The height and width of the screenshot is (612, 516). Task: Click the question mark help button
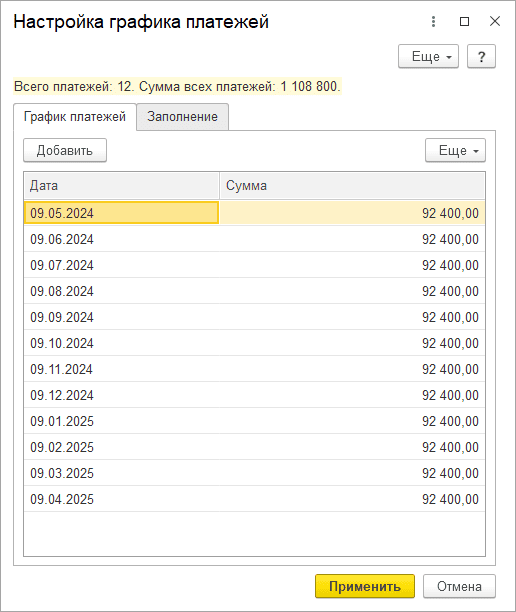pyautogui.click(x=481, y=57)
